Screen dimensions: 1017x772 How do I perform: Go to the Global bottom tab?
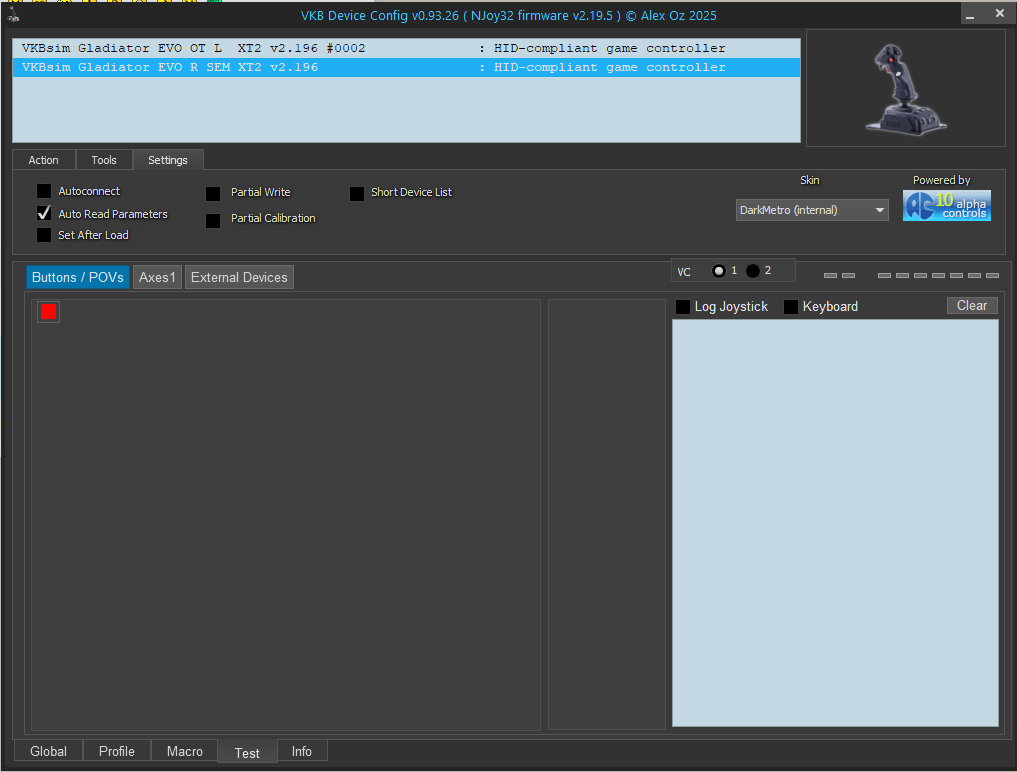click(49, 751)
